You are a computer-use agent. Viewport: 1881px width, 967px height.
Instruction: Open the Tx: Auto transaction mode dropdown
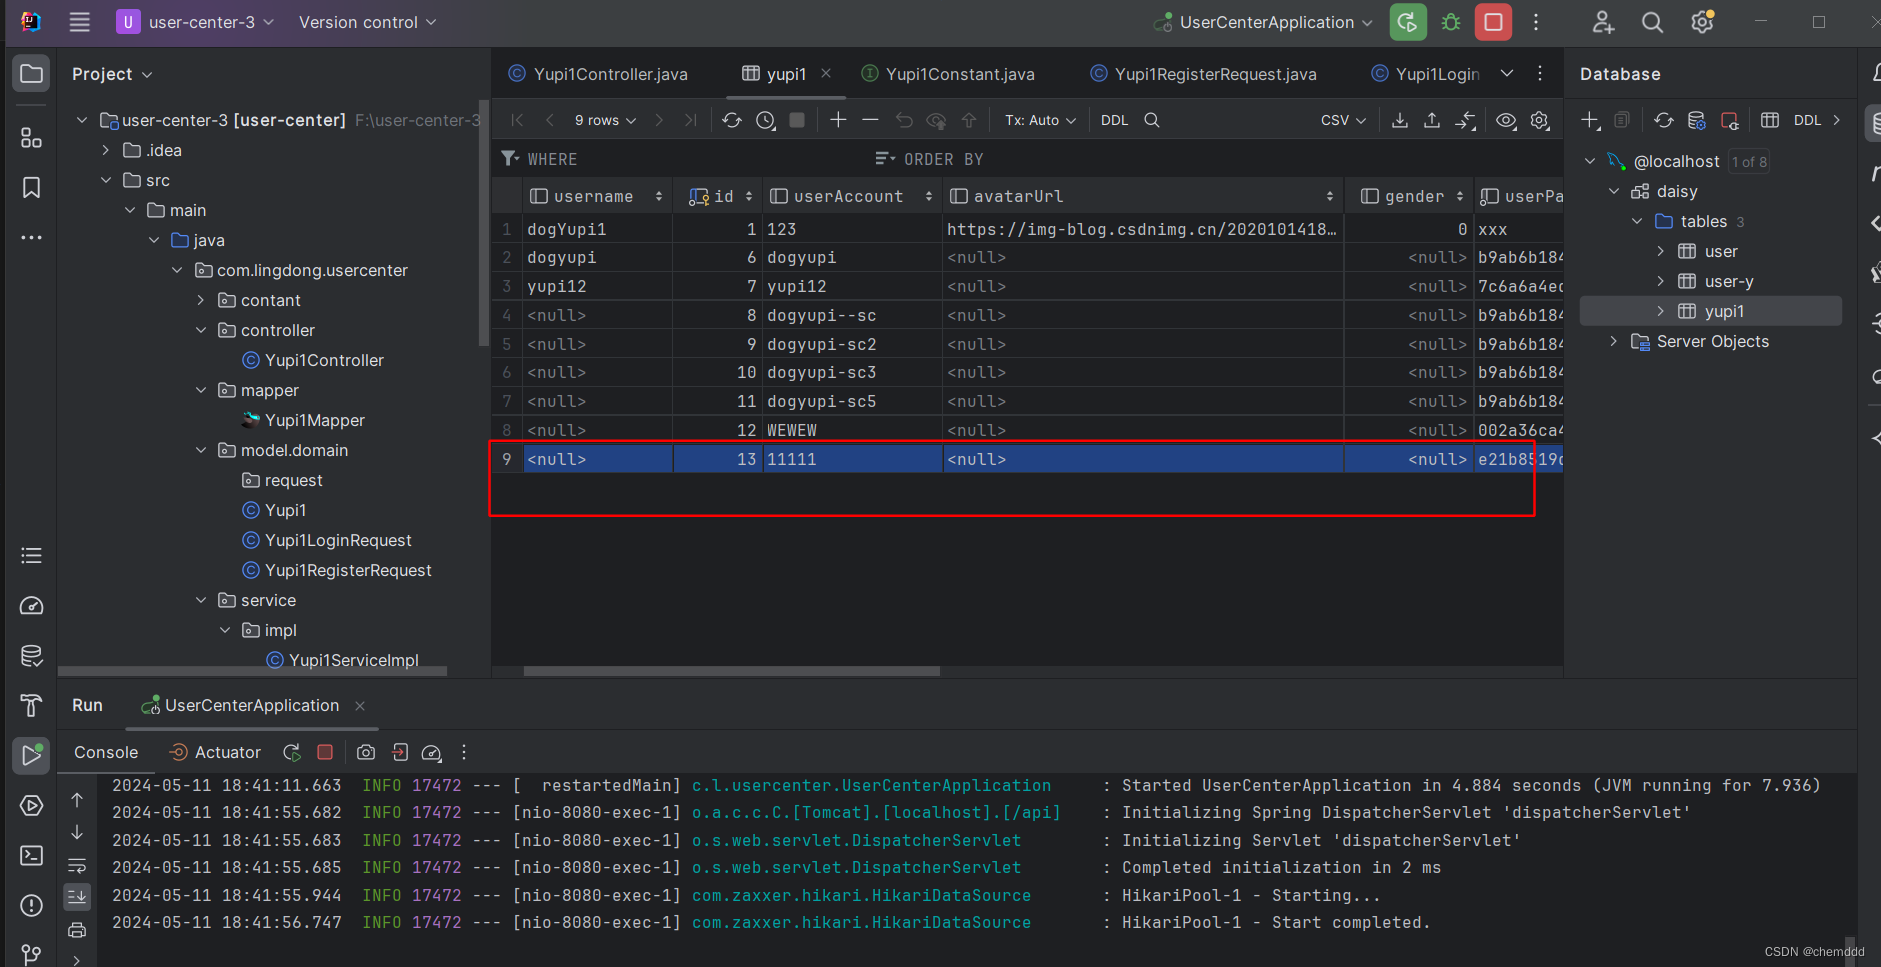[x=1040, y=120]
